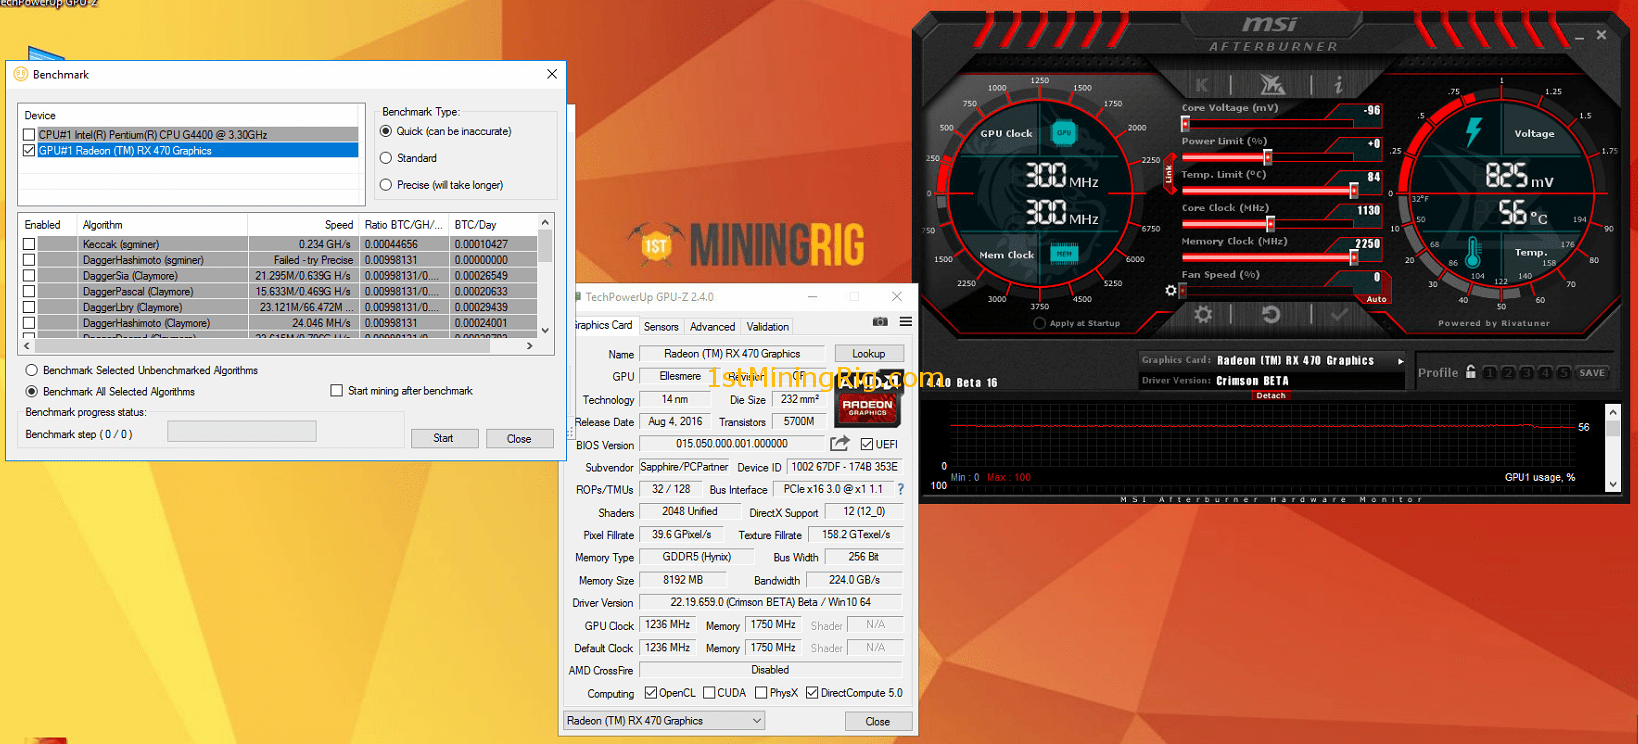The image size is (1638, 744).
Task: Select Precise benchmark type radio
Action: coord(386,185)
